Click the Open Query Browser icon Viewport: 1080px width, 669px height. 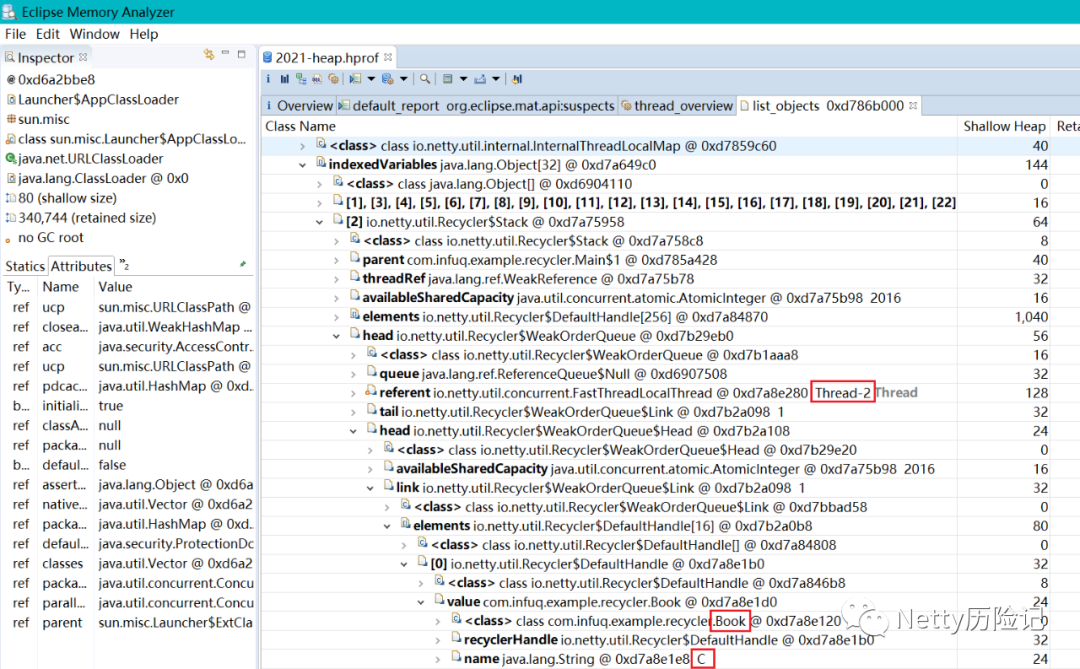388,79
